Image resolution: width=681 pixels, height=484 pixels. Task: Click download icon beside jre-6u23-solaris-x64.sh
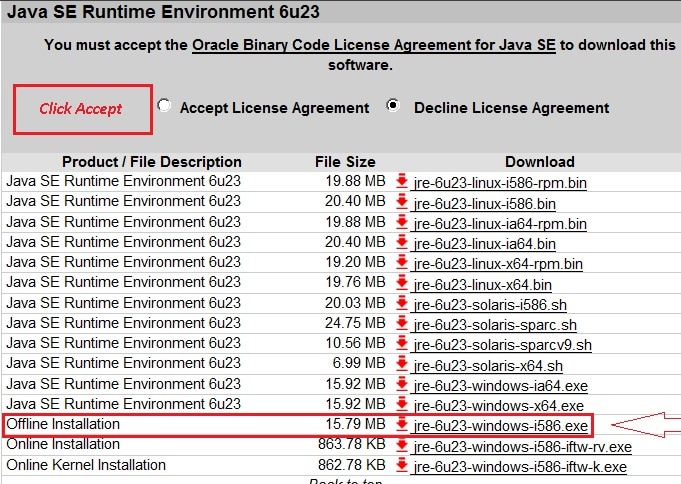(402, 365)
